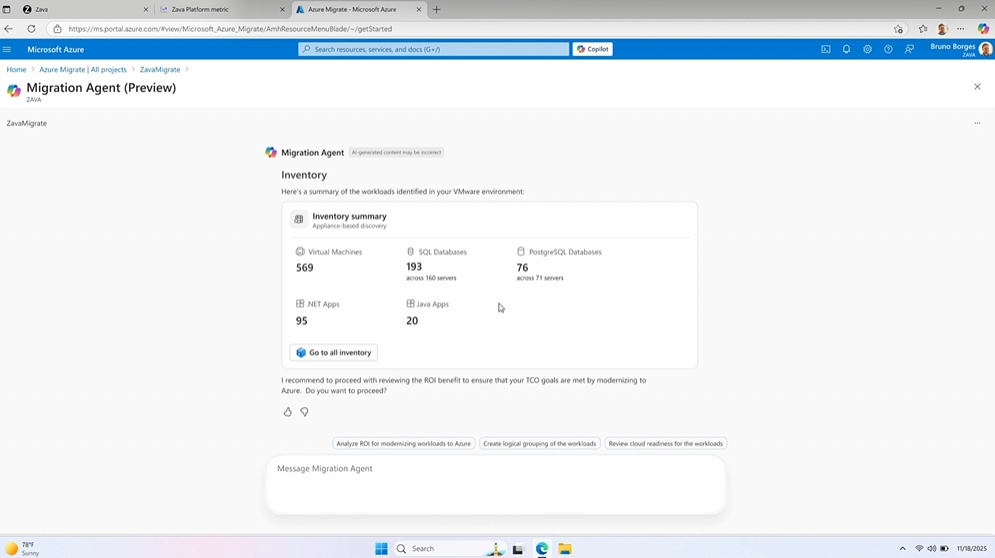Screen dimensions: 995x558
Task: Click the Copilot button
Action: (x=592, y=49)
